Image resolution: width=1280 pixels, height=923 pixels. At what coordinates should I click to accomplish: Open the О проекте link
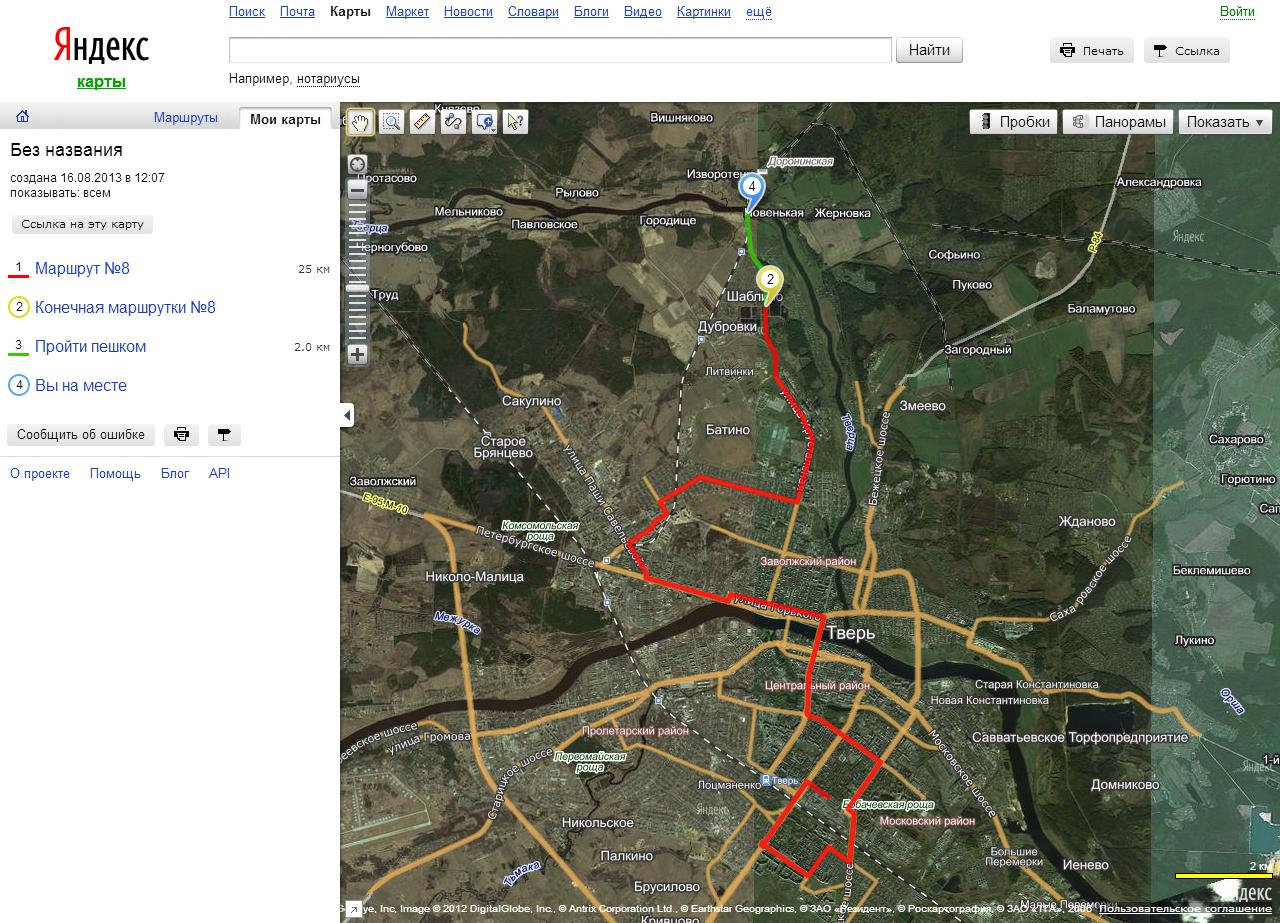click(x=40, y=473)
